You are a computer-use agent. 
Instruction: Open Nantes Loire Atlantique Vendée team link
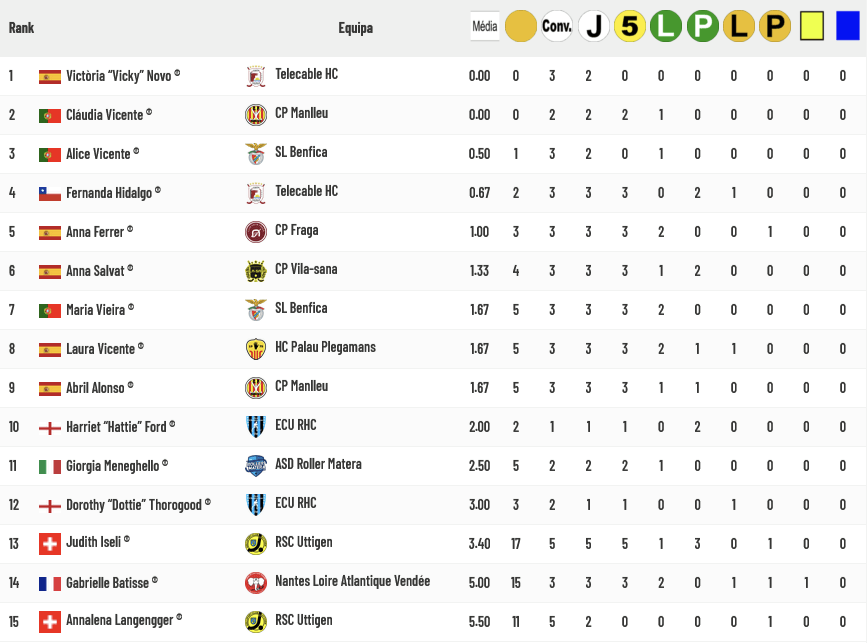(x=352, y=581)
